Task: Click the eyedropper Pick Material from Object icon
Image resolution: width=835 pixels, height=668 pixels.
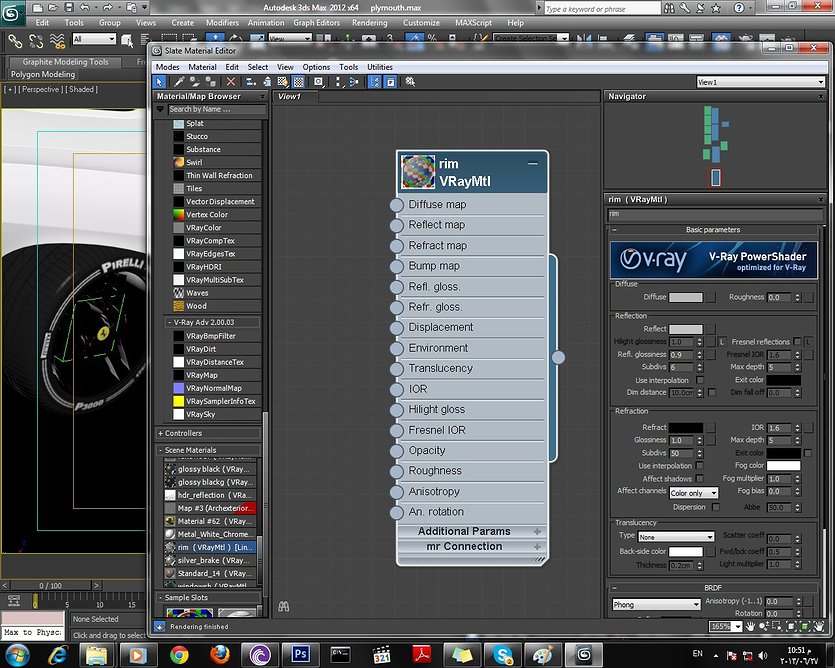Action: pos(178,82)
